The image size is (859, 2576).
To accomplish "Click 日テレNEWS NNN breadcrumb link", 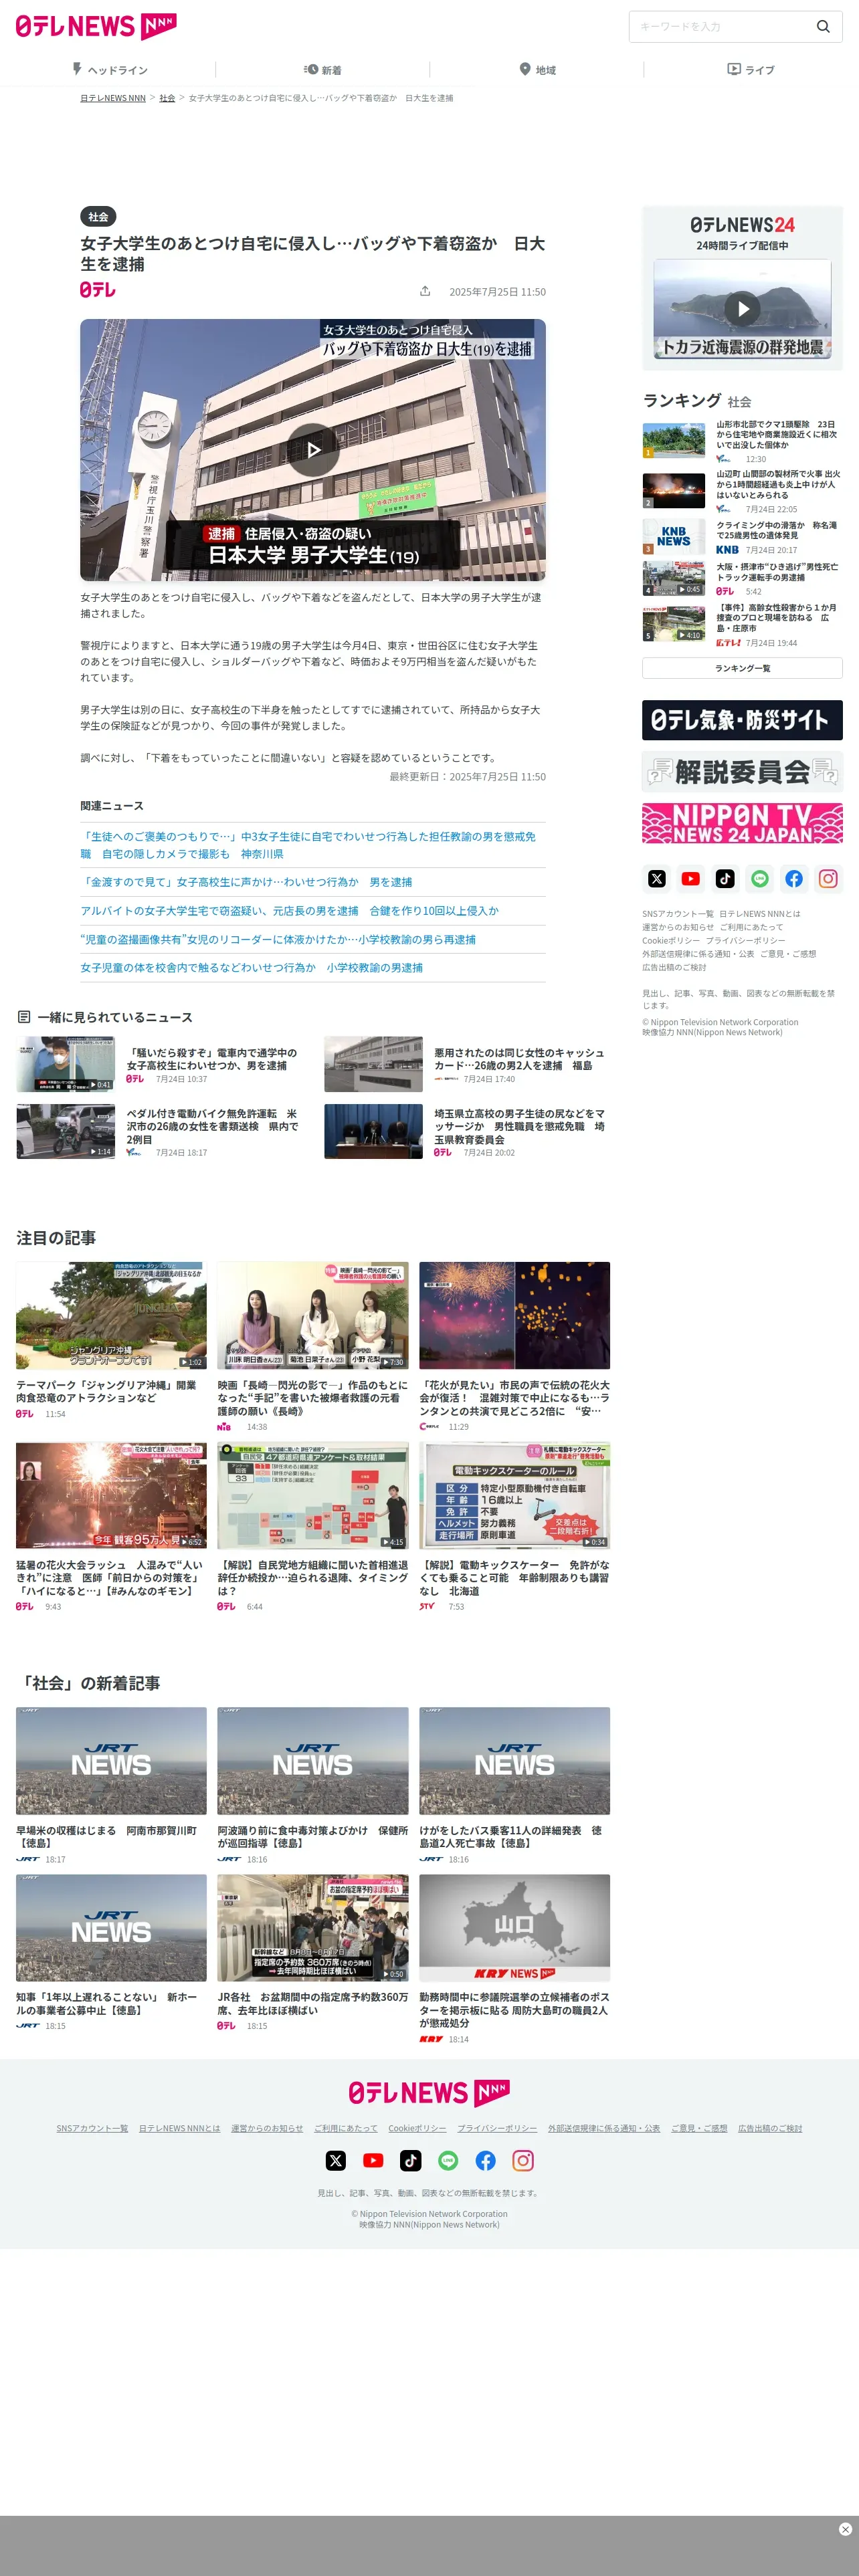I will [113, 98].
